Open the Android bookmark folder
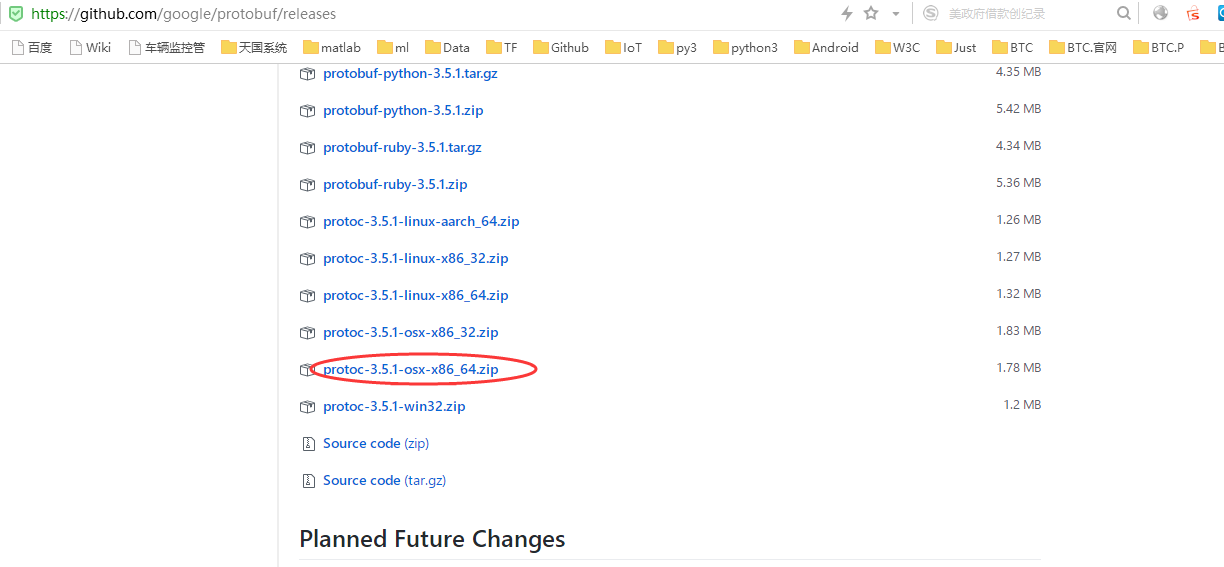Viewport: 1224px width, 567px height. point(826,47)
